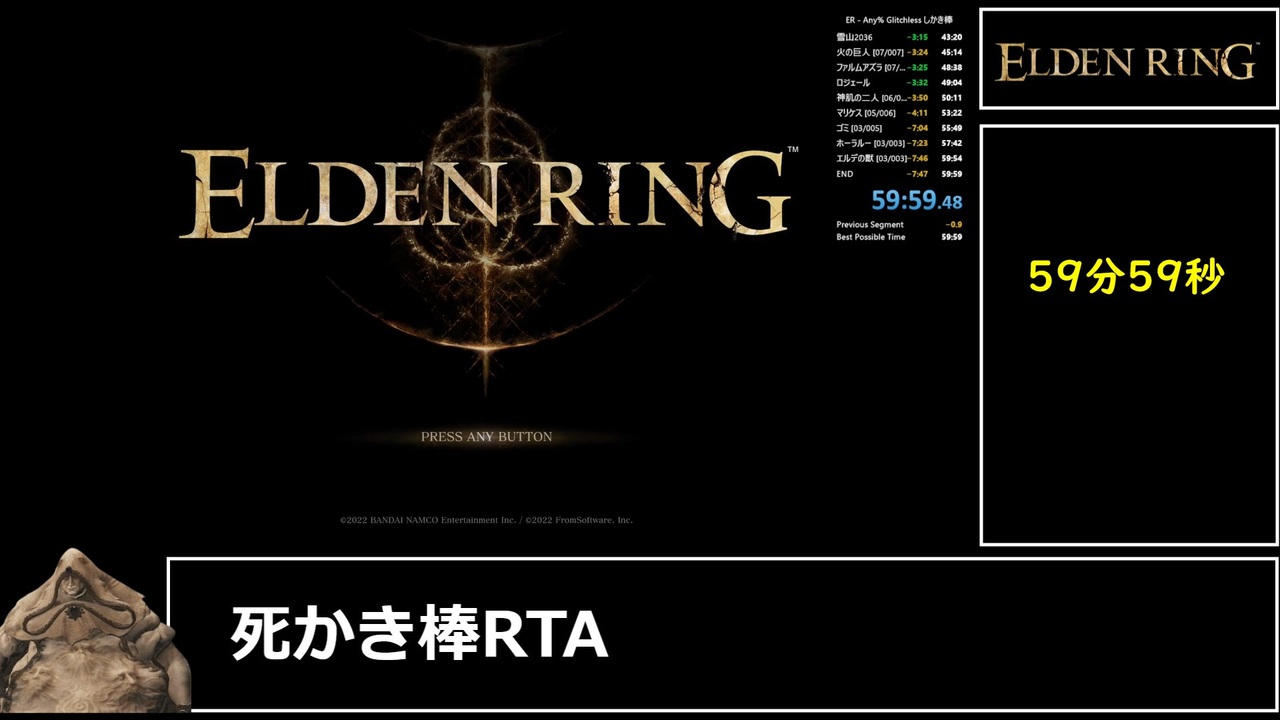The height and width of the screenshot is (720, 1280).
Task: Click the PRESS ANY BUTTON prompt
Action: (x=486, y=437)
